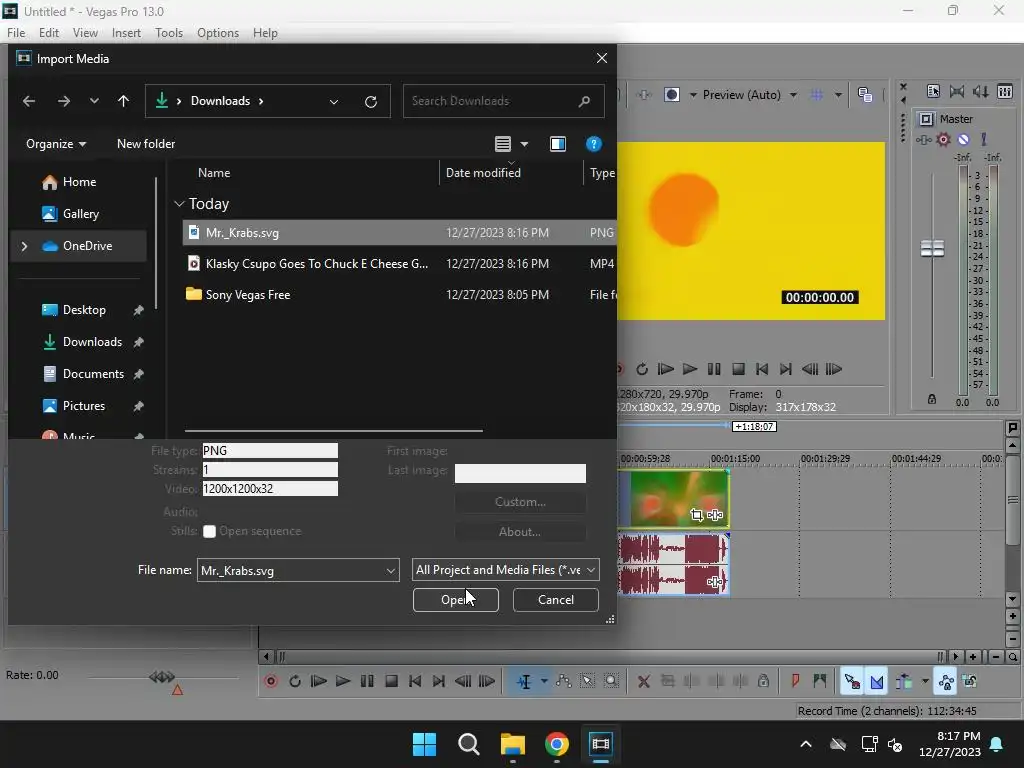The width and height of the screenshot is (1024, 768).
Task: Open the File menu
Action: pyautogui.click(x=16, y=33)
